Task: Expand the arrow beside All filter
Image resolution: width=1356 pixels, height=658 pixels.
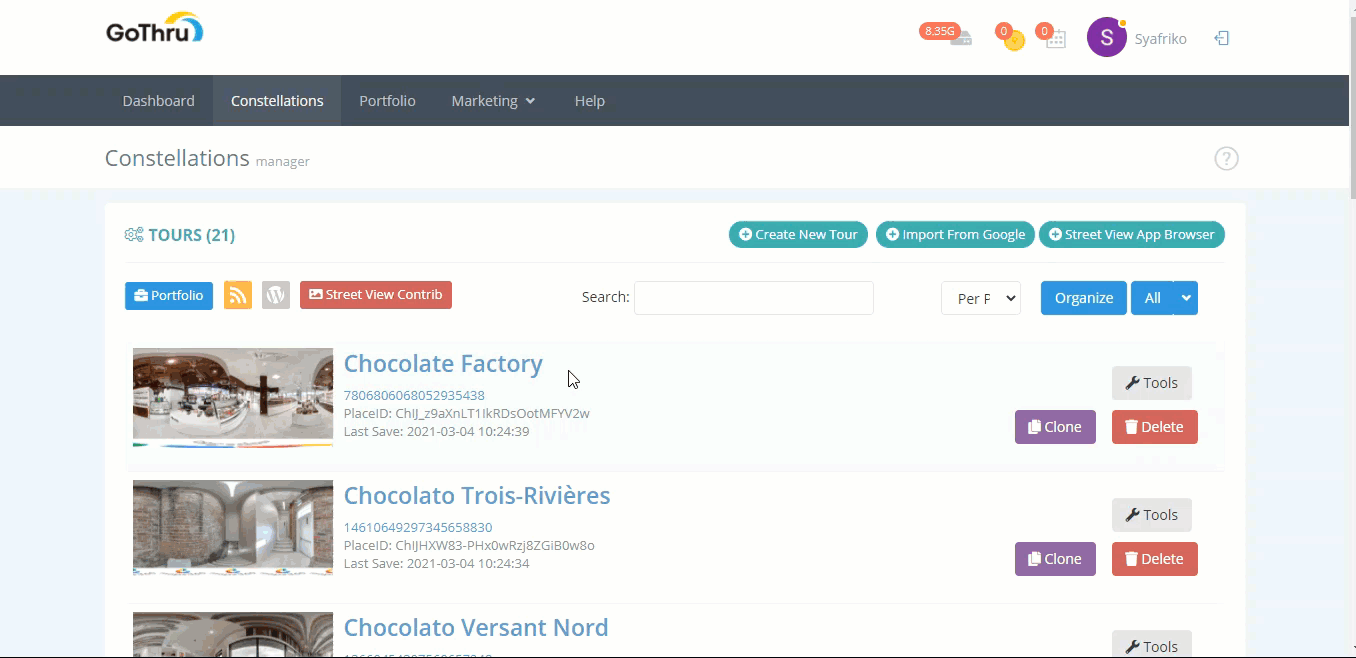Action: point(1186,298)
